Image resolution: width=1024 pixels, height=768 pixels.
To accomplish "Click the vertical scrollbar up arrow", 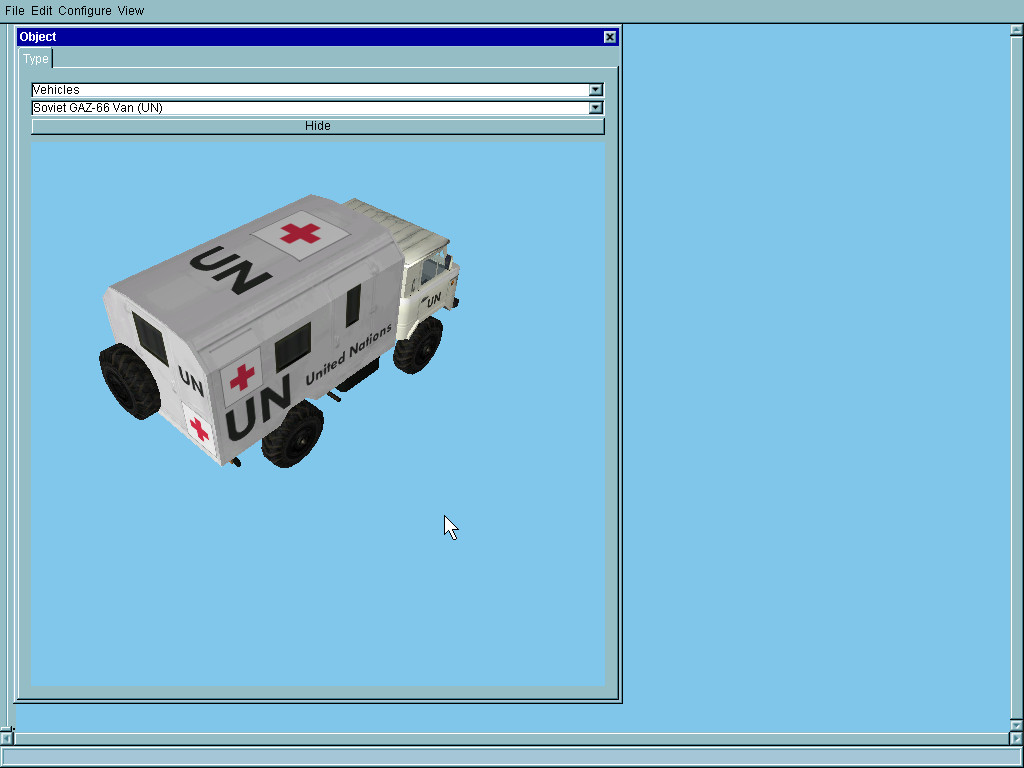I will 1016,29.
